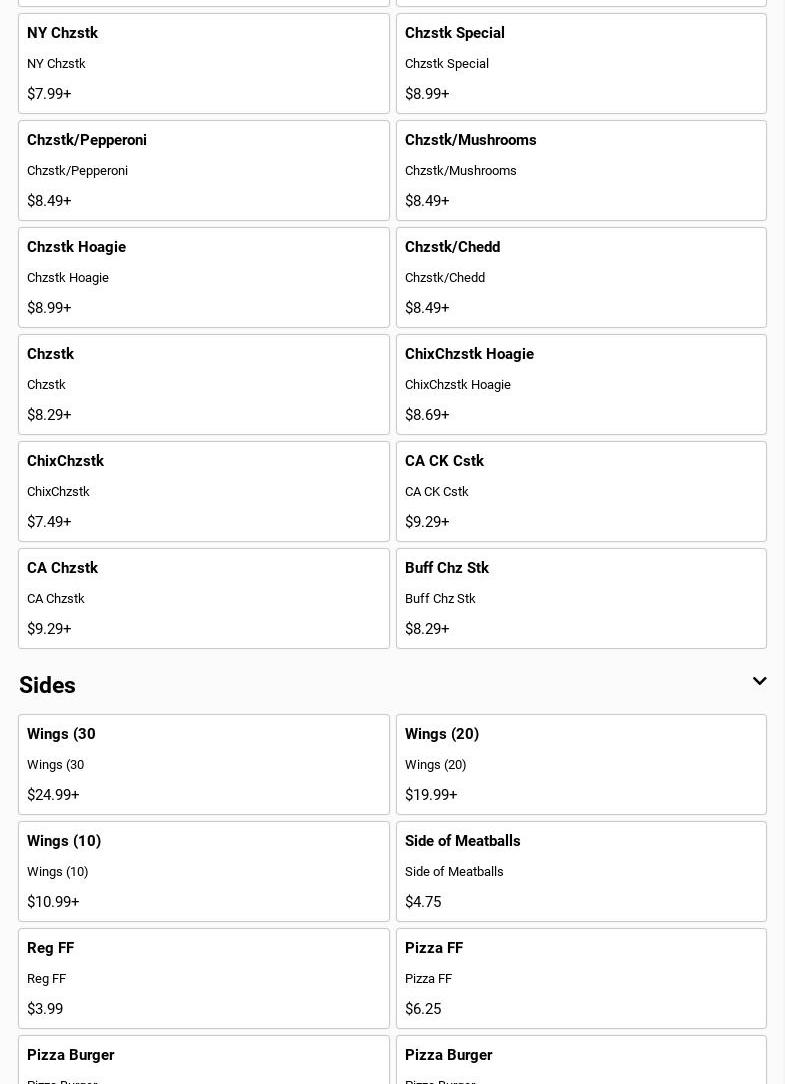Open the ChixChzstk Hoagie item
Screen dimensions: 785x1084
click(x=581, y=384)
